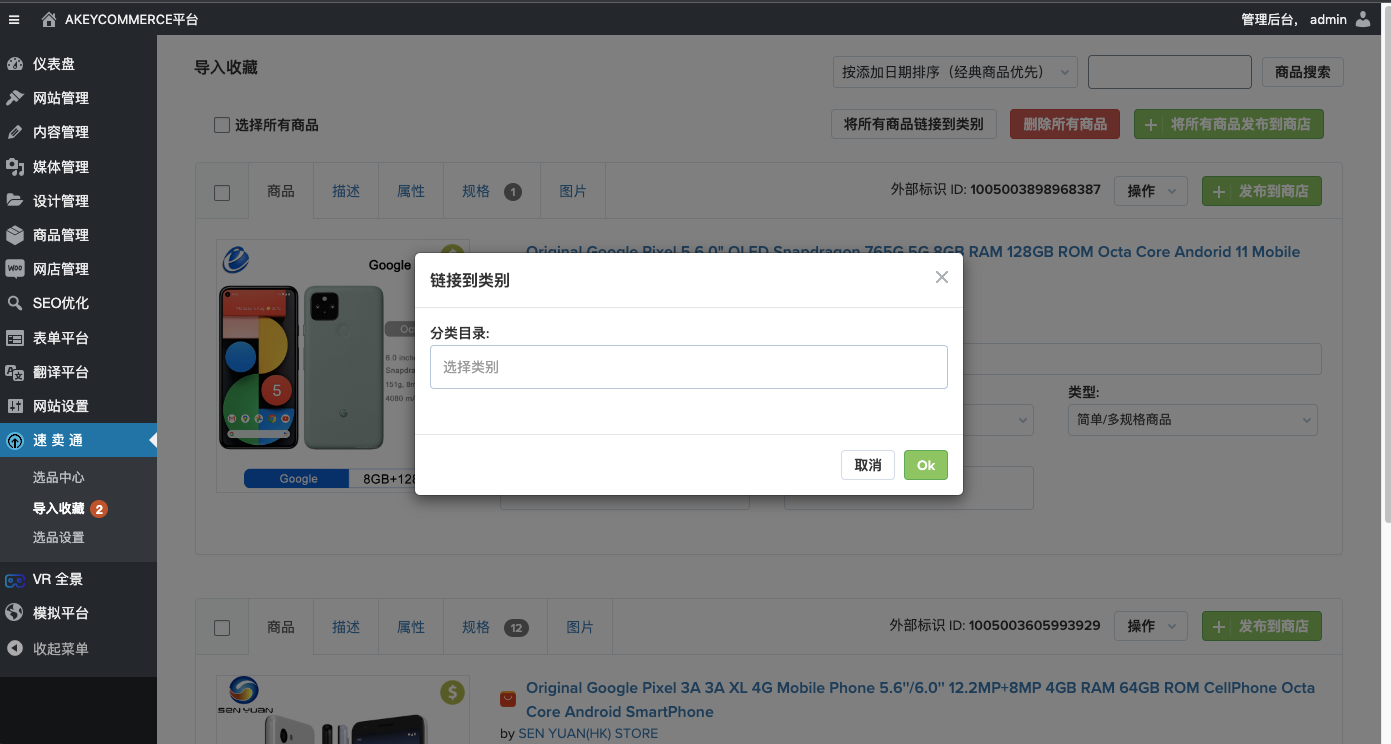
Task: Open 选品设置 submenu item
Action: 59,538
